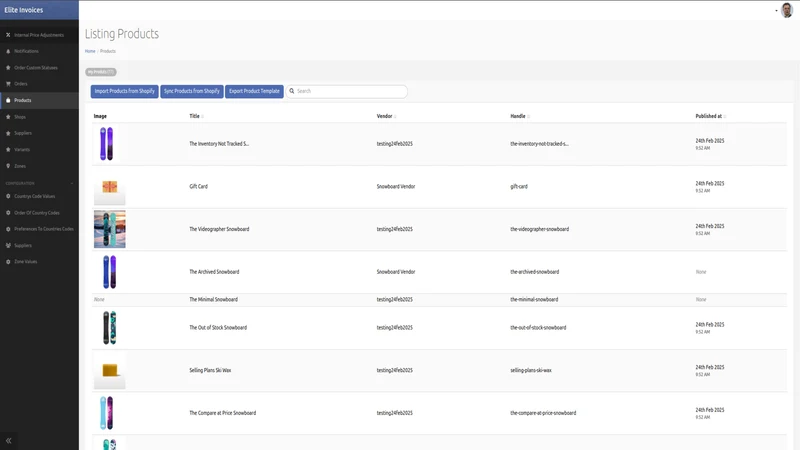Click the people icon for configuration Suppliers
Image resolution: width=800 pixels, height=450 pixels.
pyautogui.click(x=8, y=245)
